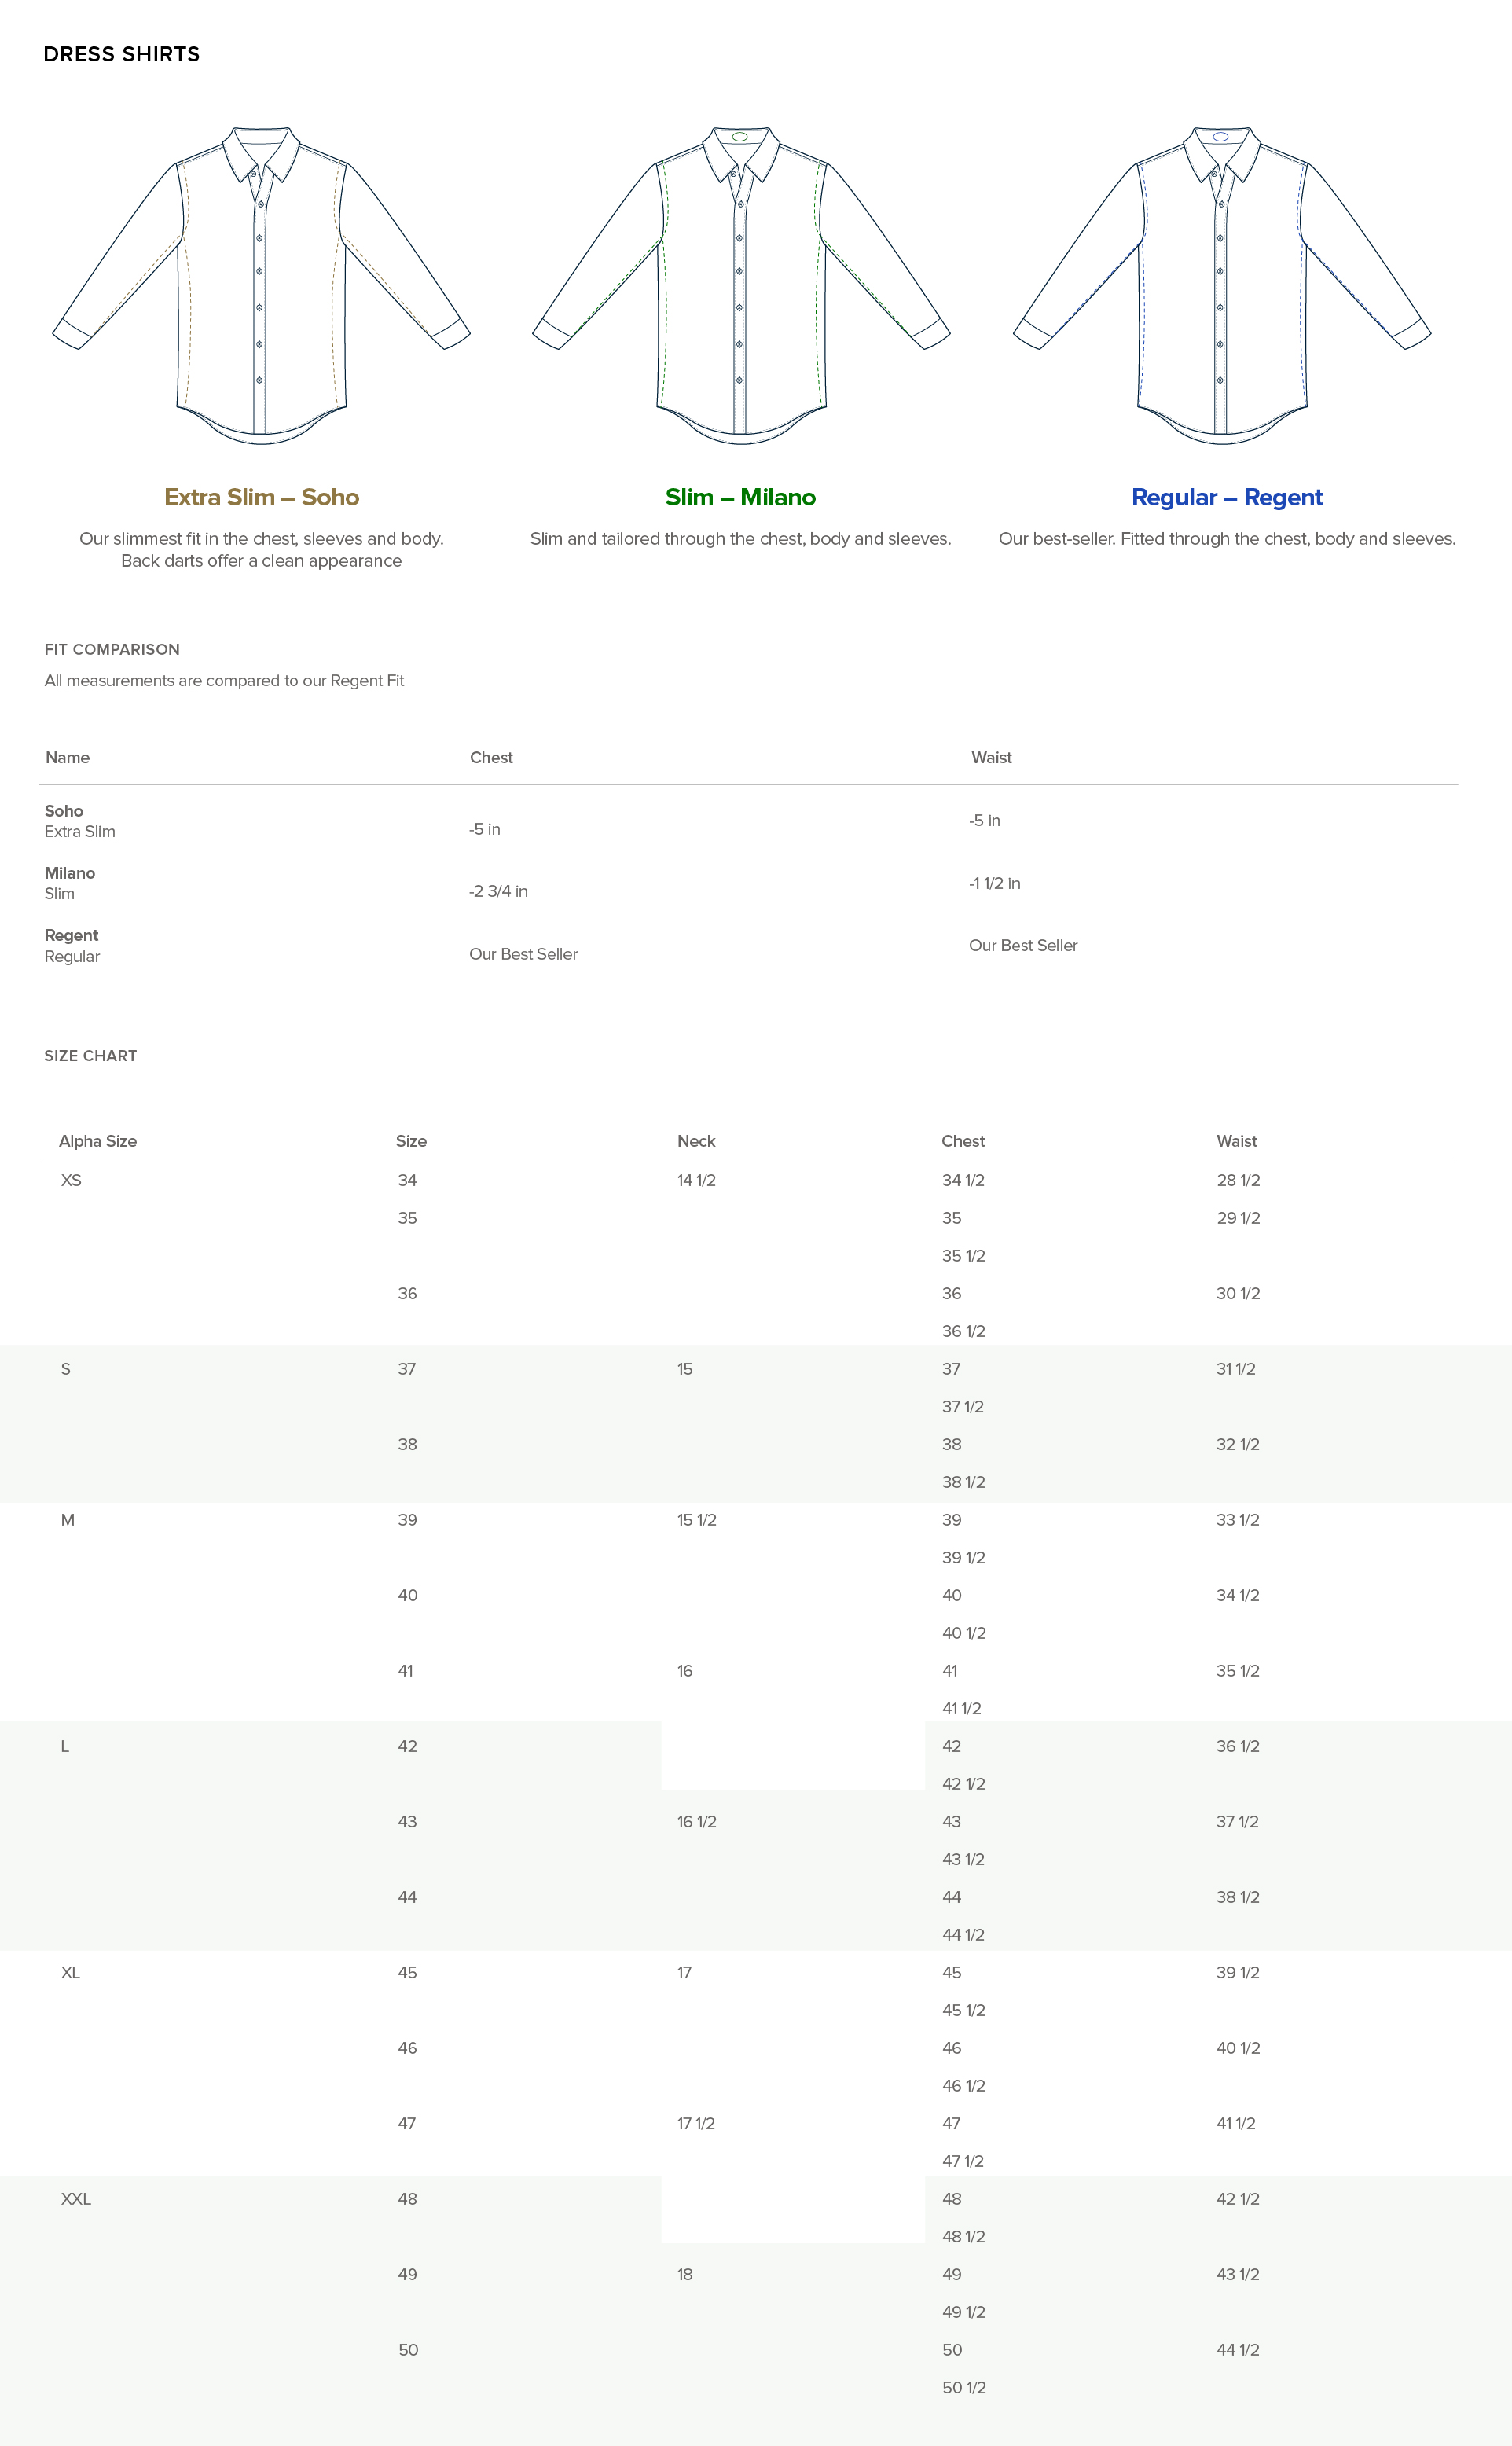Click the 'Regent' row name in fit comparison

pyautogui.click(x=71, y=935)
